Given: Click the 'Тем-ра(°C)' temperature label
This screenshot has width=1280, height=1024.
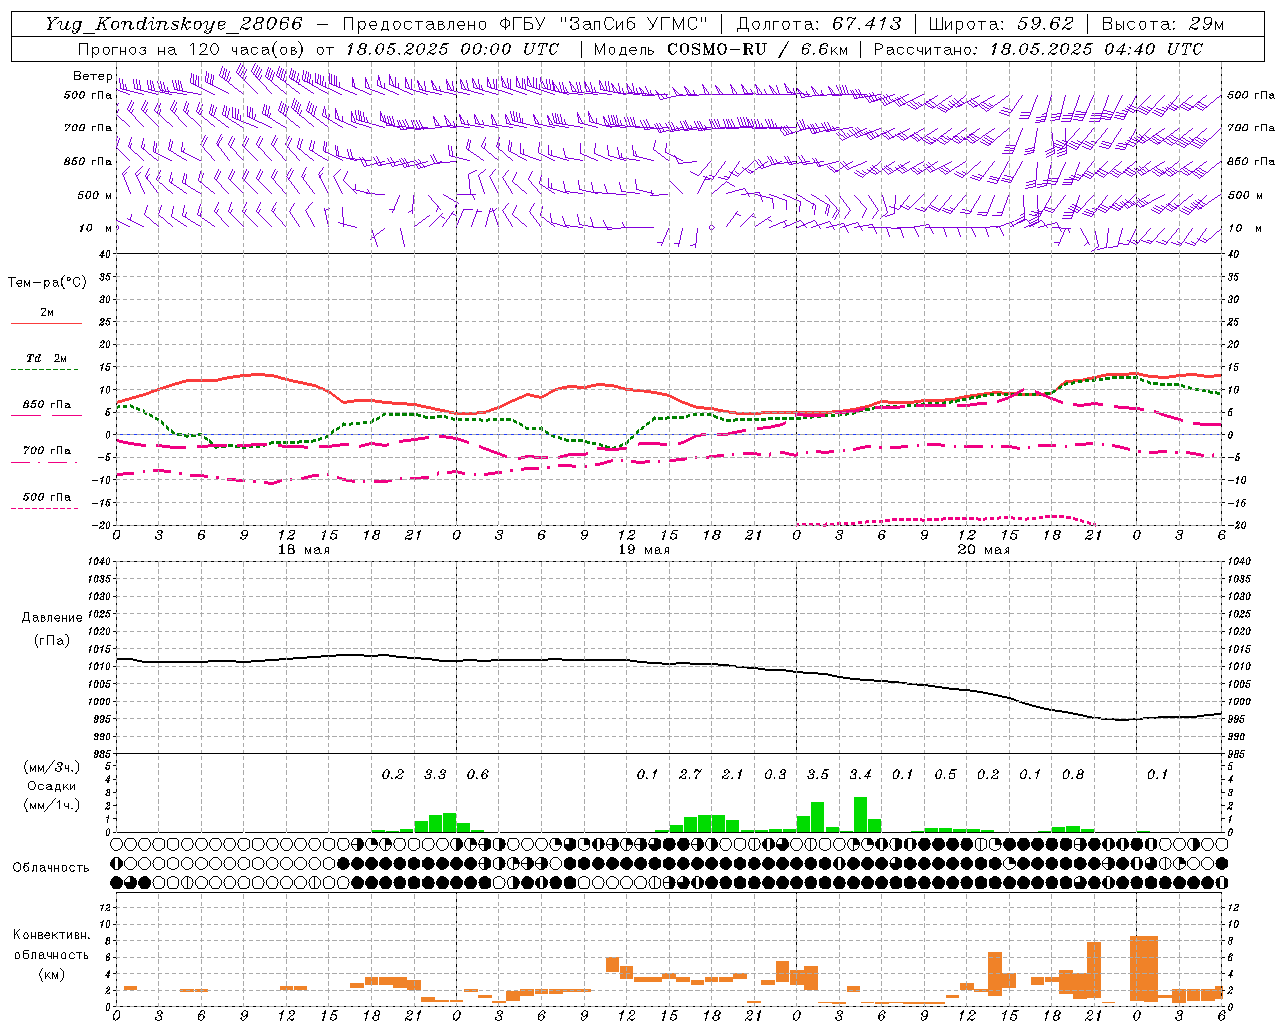Looking at the screenshot, I should (x=47, y=283).
